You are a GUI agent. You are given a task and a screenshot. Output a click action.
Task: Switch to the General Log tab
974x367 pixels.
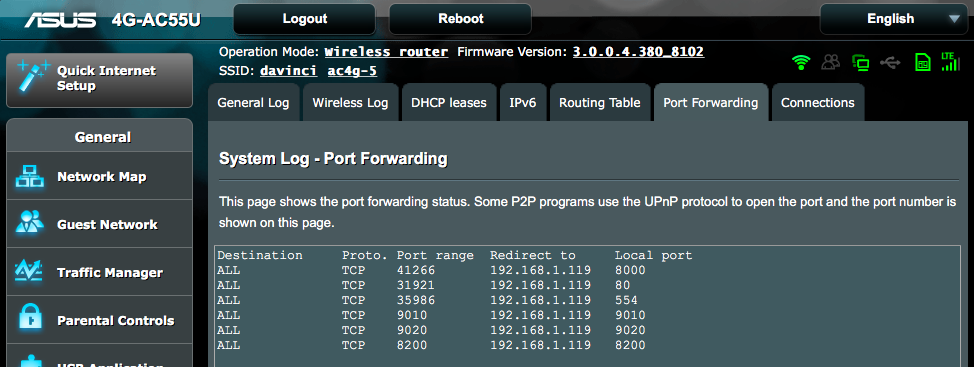tap(253, 102)
